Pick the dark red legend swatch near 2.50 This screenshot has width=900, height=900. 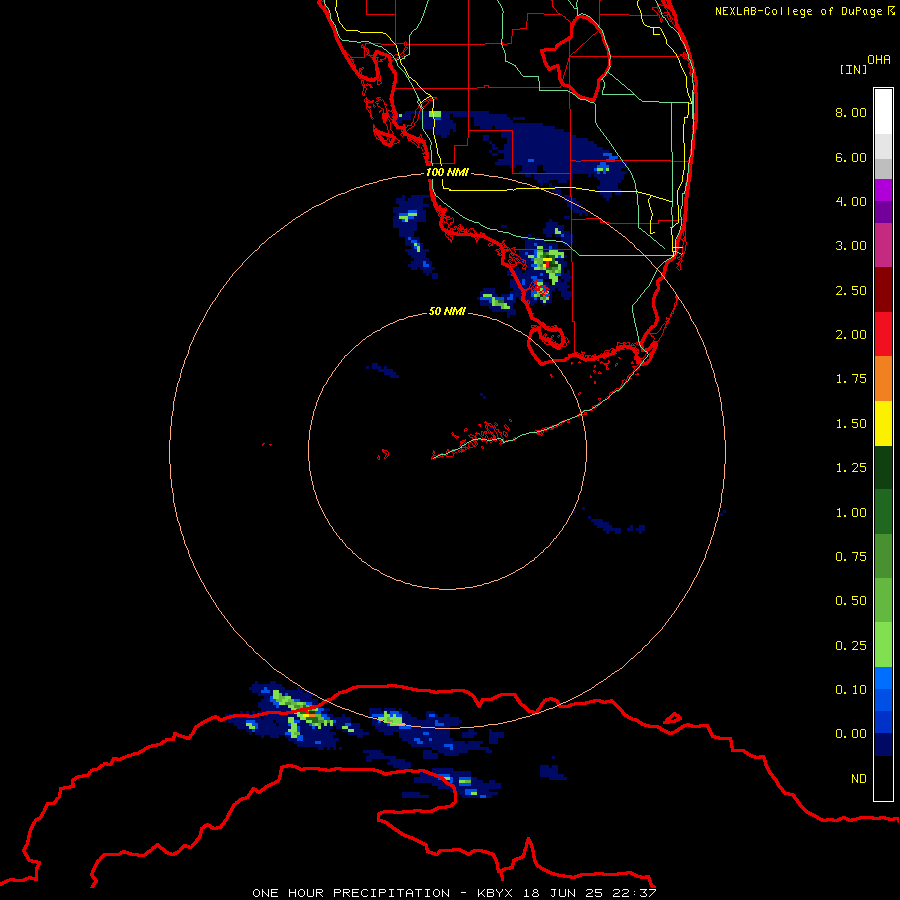pyautogui.click(x=883, y=290)
